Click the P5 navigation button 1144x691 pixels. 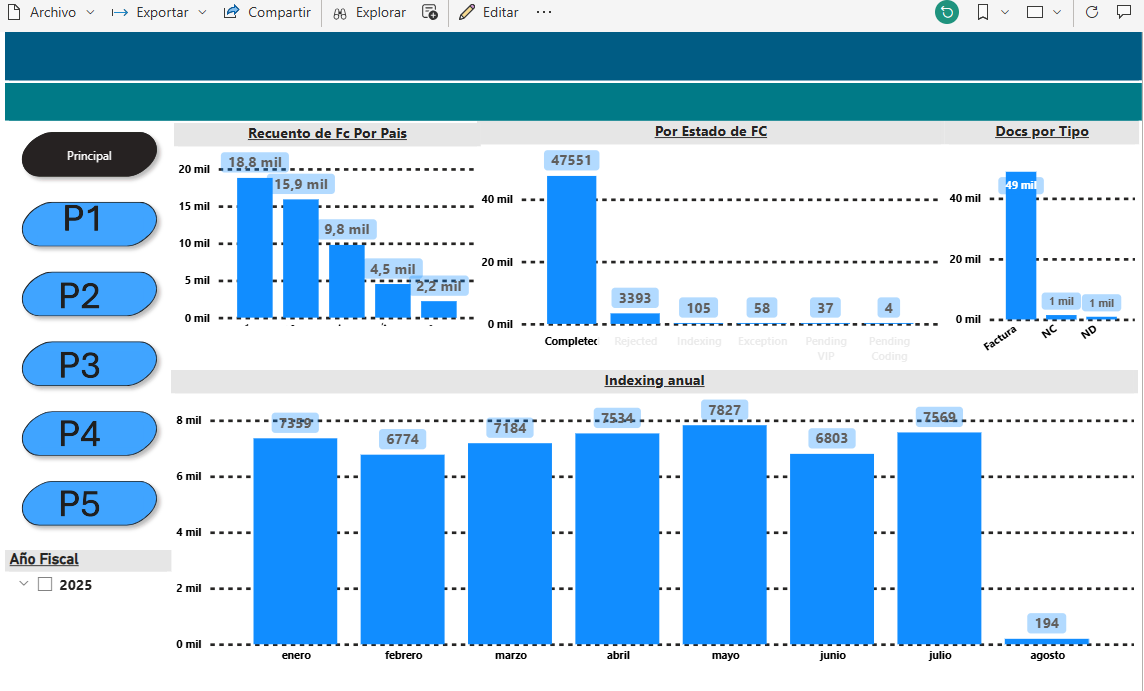[89, 504]
